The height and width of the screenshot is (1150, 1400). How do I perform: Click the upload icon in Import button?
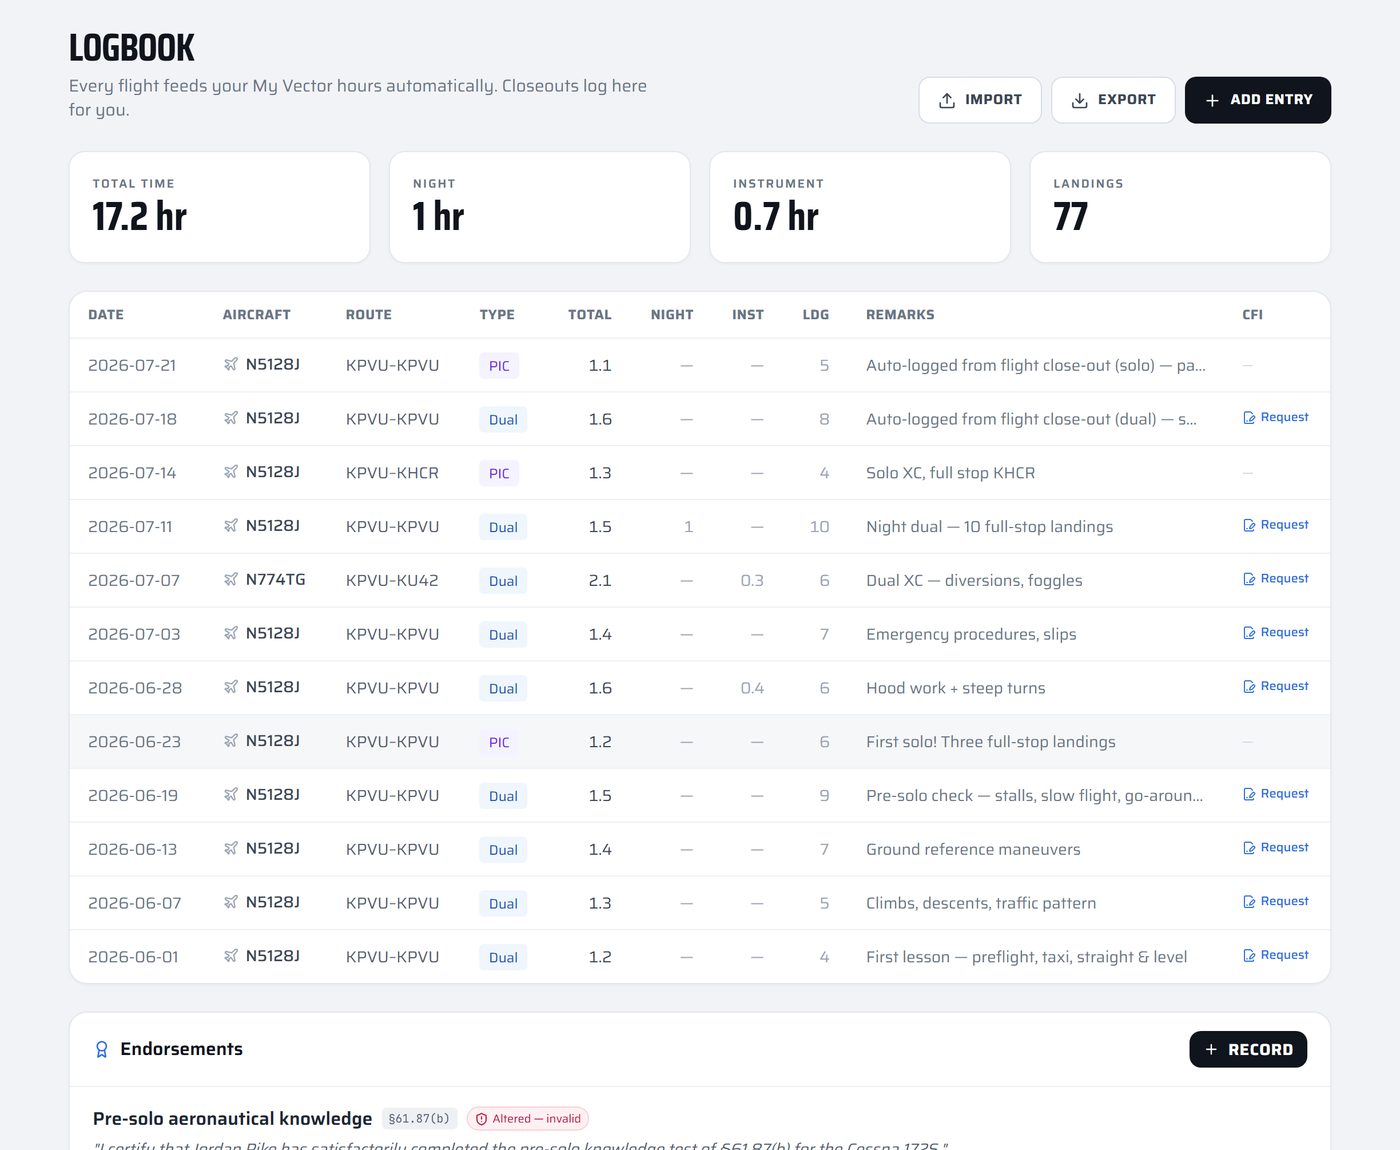947,101
